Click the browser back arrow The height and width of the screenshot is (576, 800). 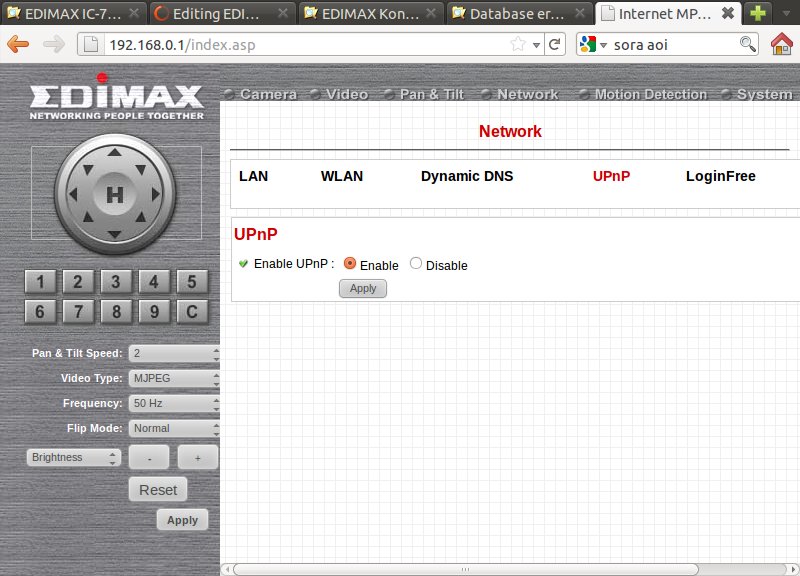tap(18, 44)
